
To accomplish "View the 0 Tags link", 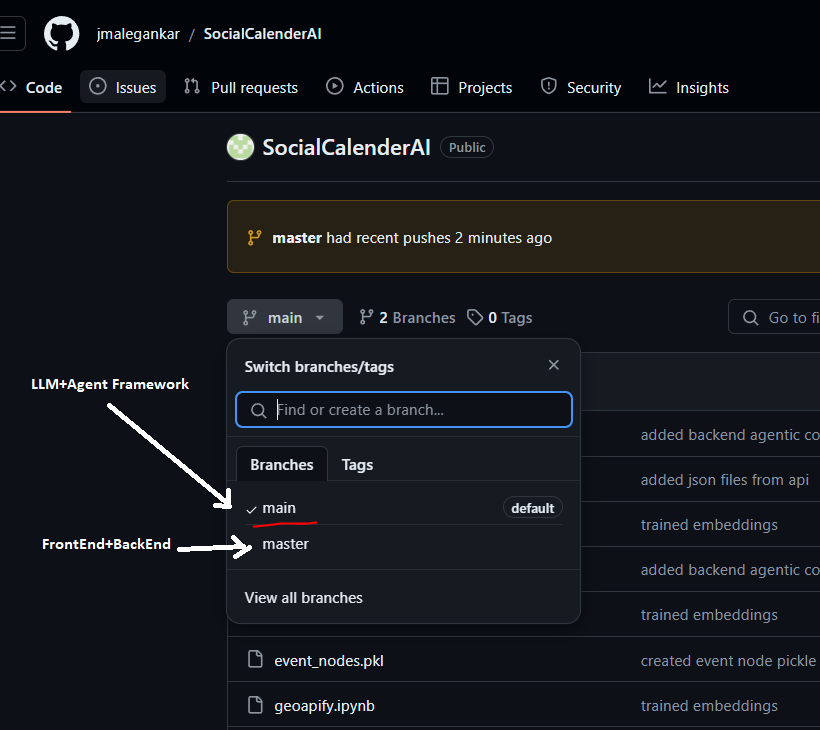I will pos(499,317).
